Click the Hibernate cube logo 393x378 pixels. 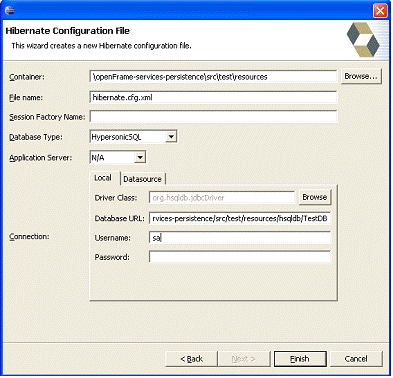363,39
